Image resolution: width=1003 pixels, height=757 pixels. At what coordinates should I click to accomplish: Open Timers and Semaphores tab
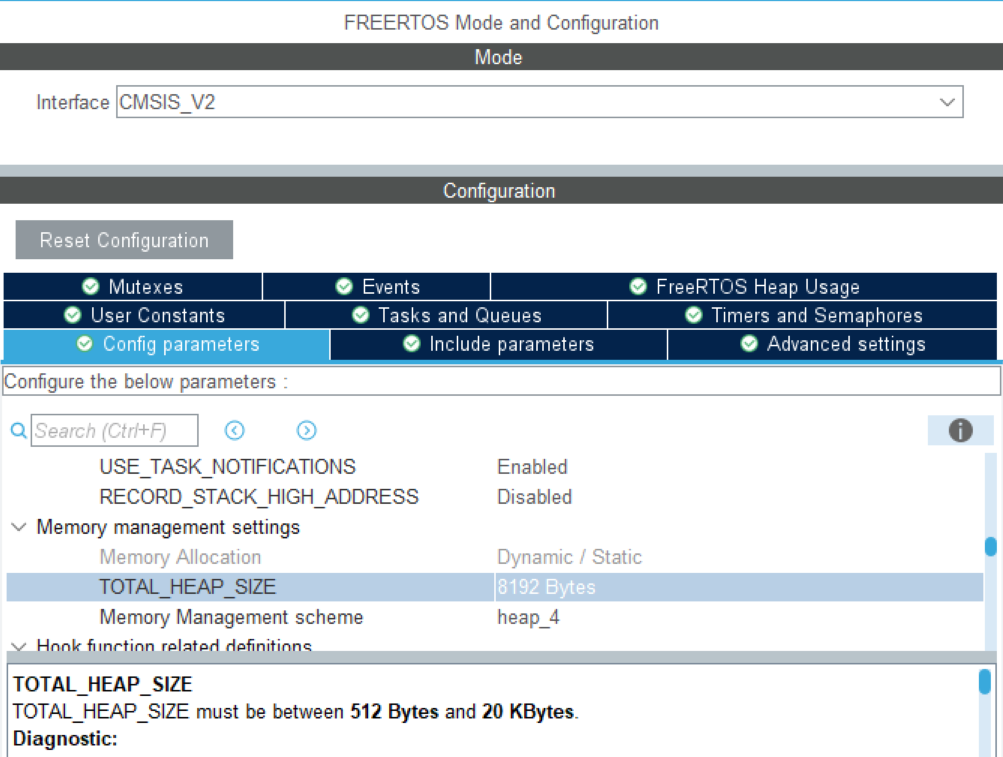pos(803,315)
